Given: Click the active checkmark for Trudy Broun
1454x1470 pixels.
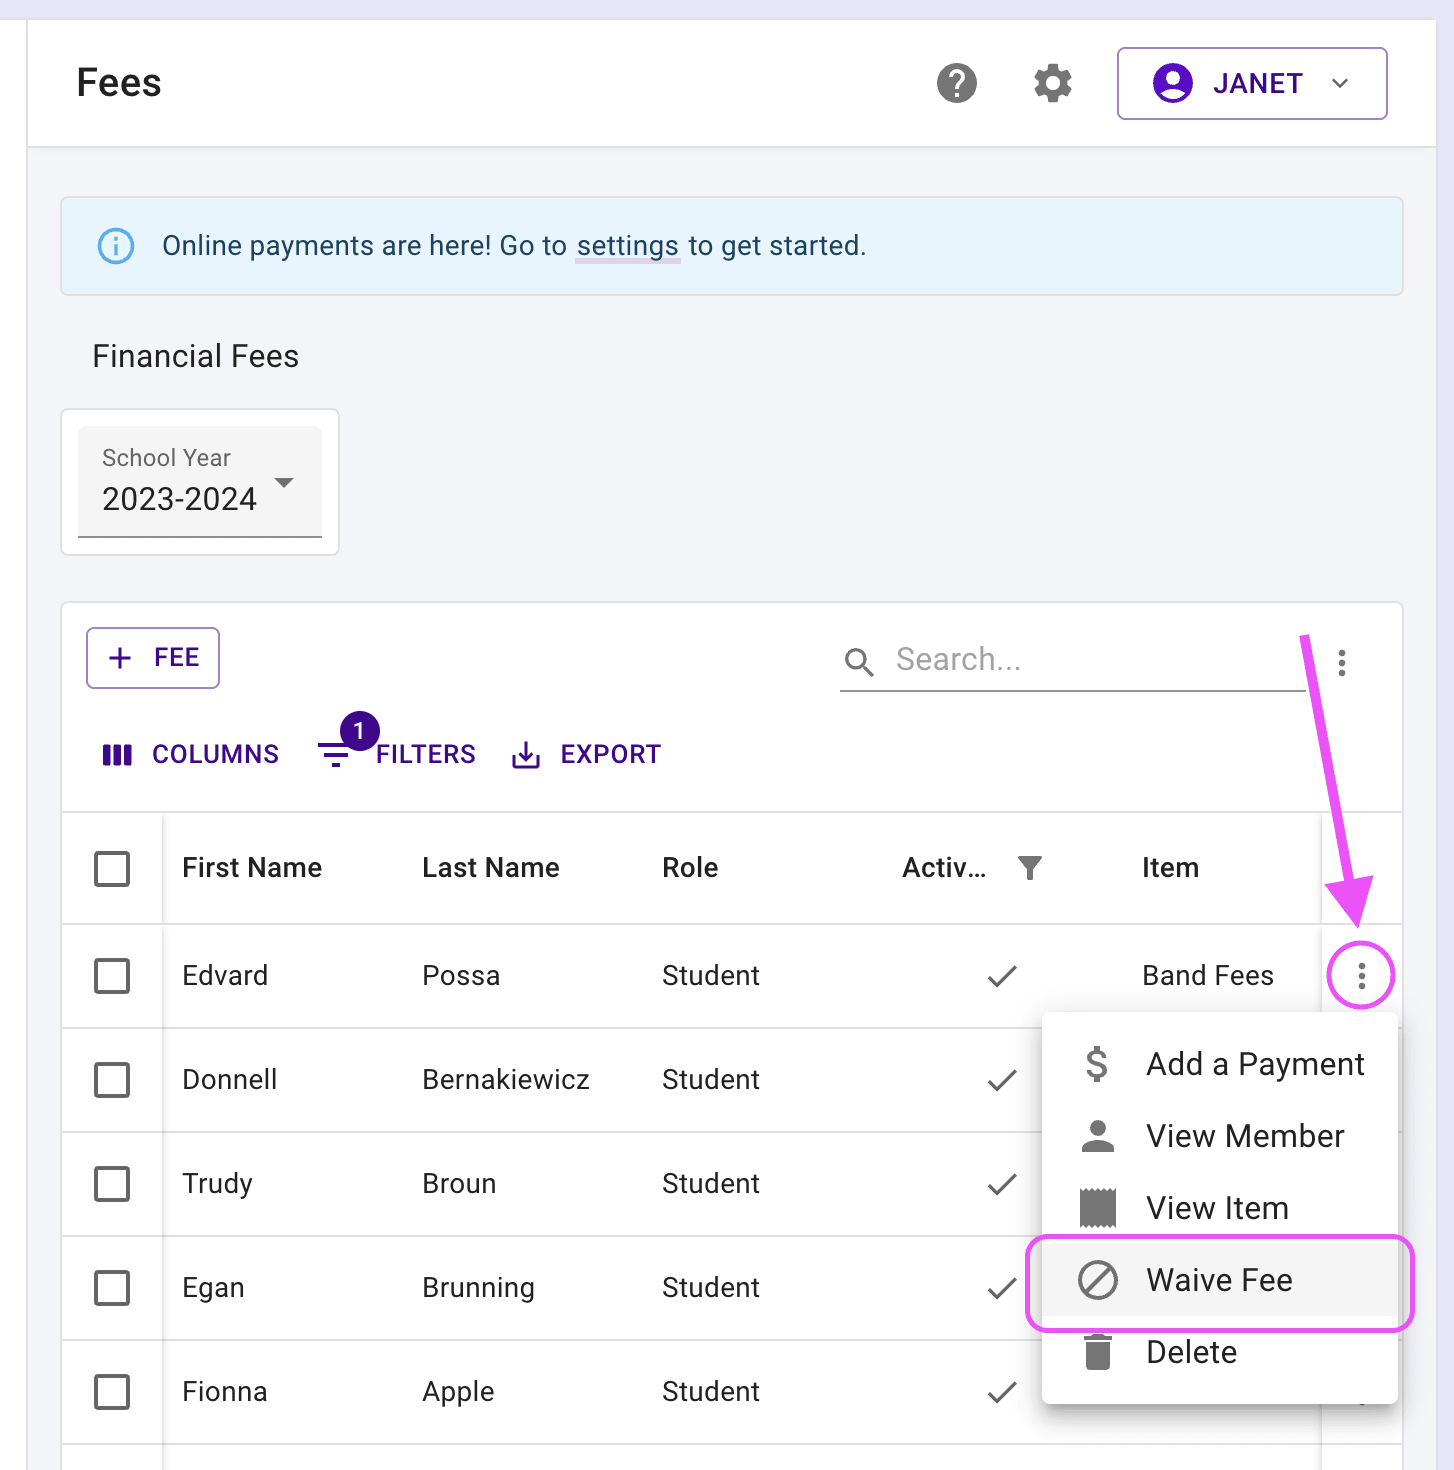Looking at the screenshot, I should [x=1002, y=1184].
